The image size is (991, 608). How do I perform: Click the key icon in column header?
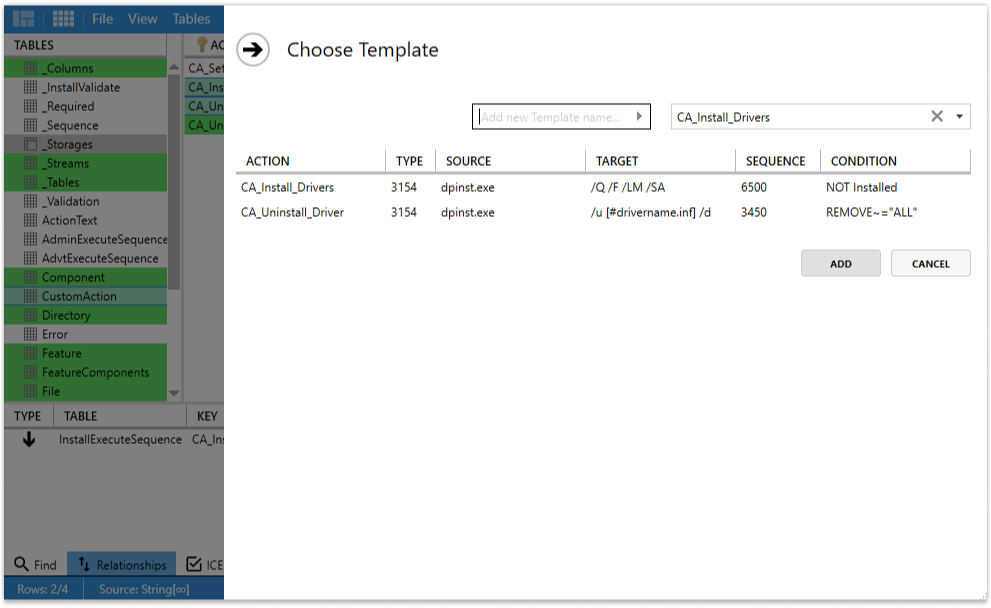tap(202, 44)
